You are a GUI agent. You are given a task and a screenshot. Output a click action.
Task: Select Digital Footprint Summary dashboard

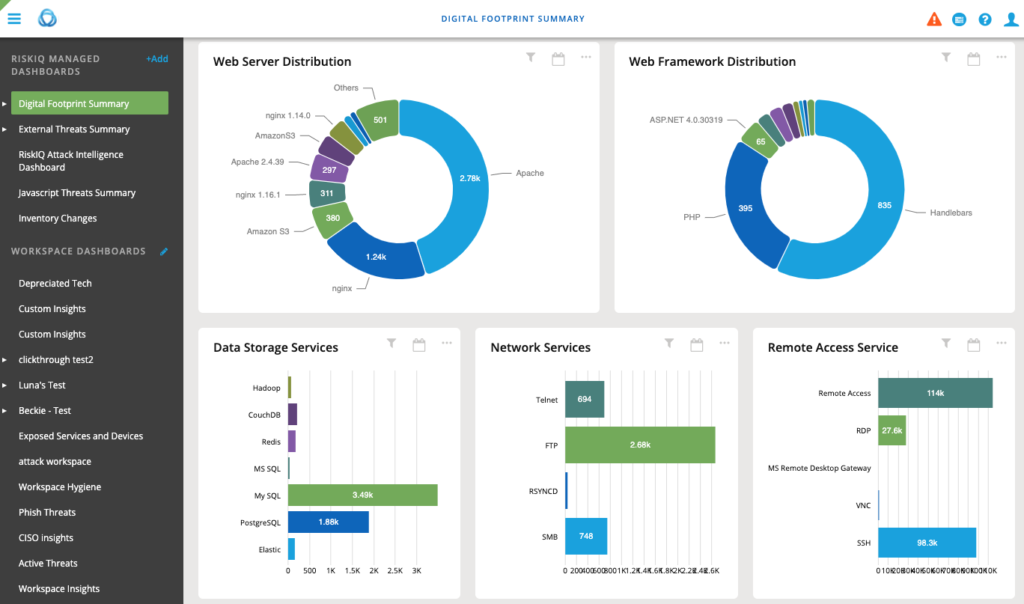pyautogui.click(x=89, y=103)
